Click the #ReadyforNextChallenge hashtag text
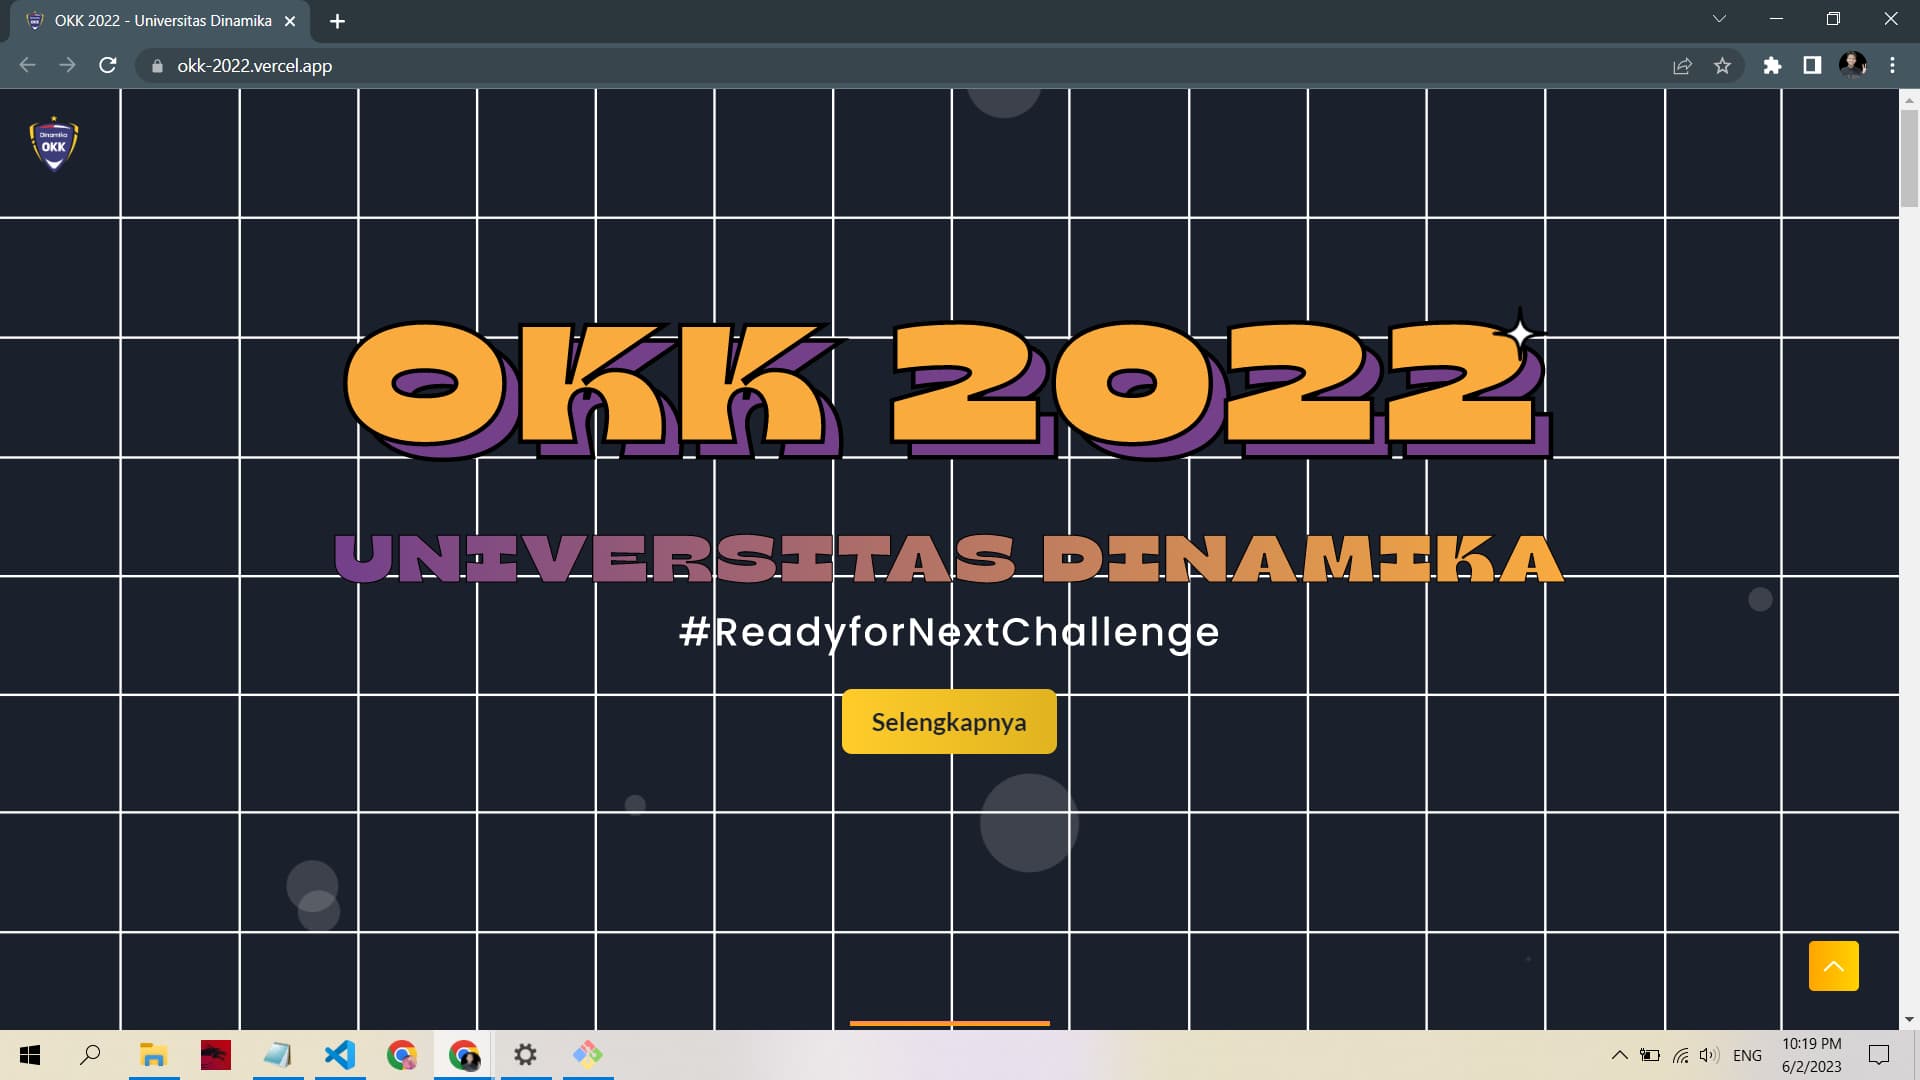The image size is (1920, 1080). click(949, 632)
